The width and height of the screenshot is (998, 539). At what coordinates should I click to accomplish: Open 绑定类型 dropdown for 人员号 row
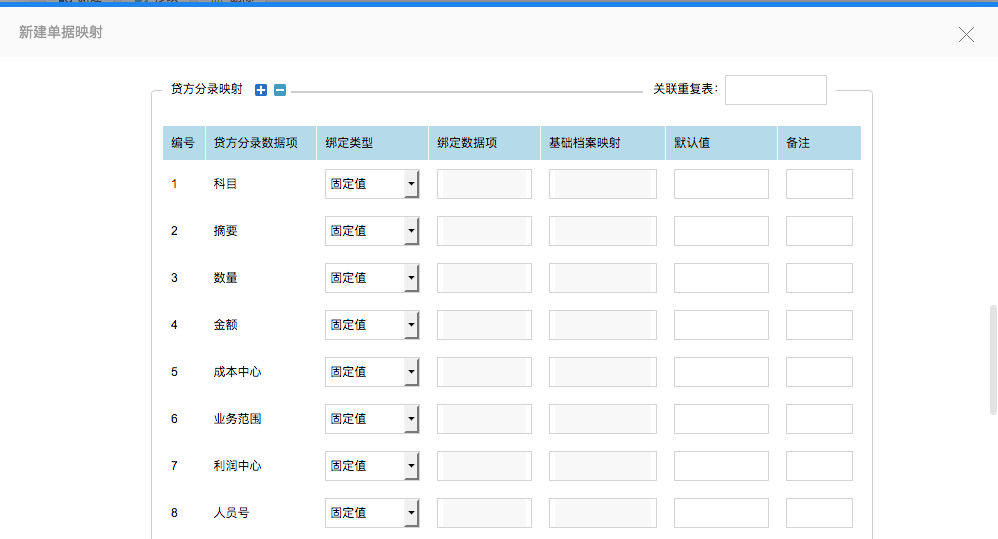(372, 513)
